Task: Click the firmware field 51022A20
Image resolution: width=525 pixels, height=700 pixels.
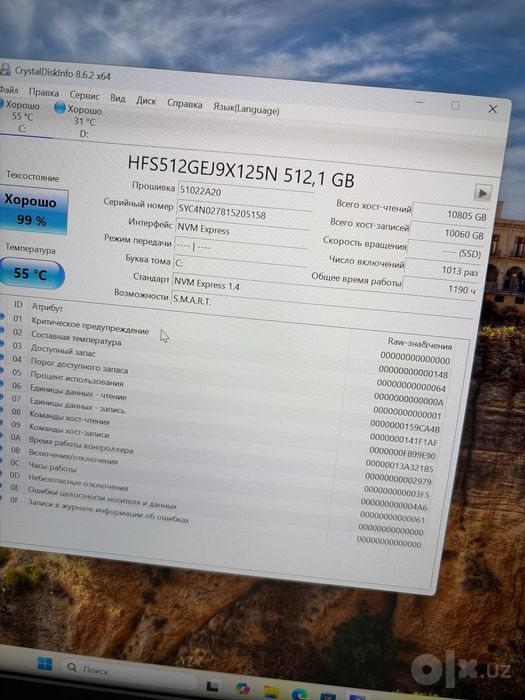Action: tap(246, 194)
